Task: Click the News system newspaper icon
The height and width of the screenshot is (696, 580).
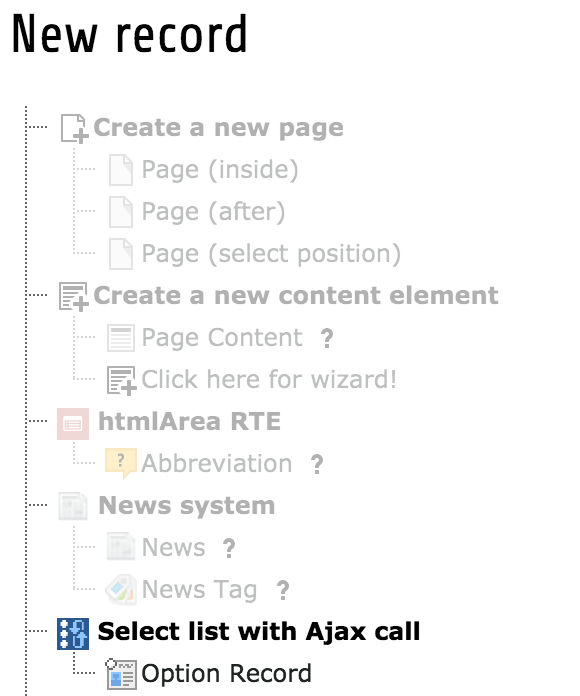Action: tap(73, 506)
